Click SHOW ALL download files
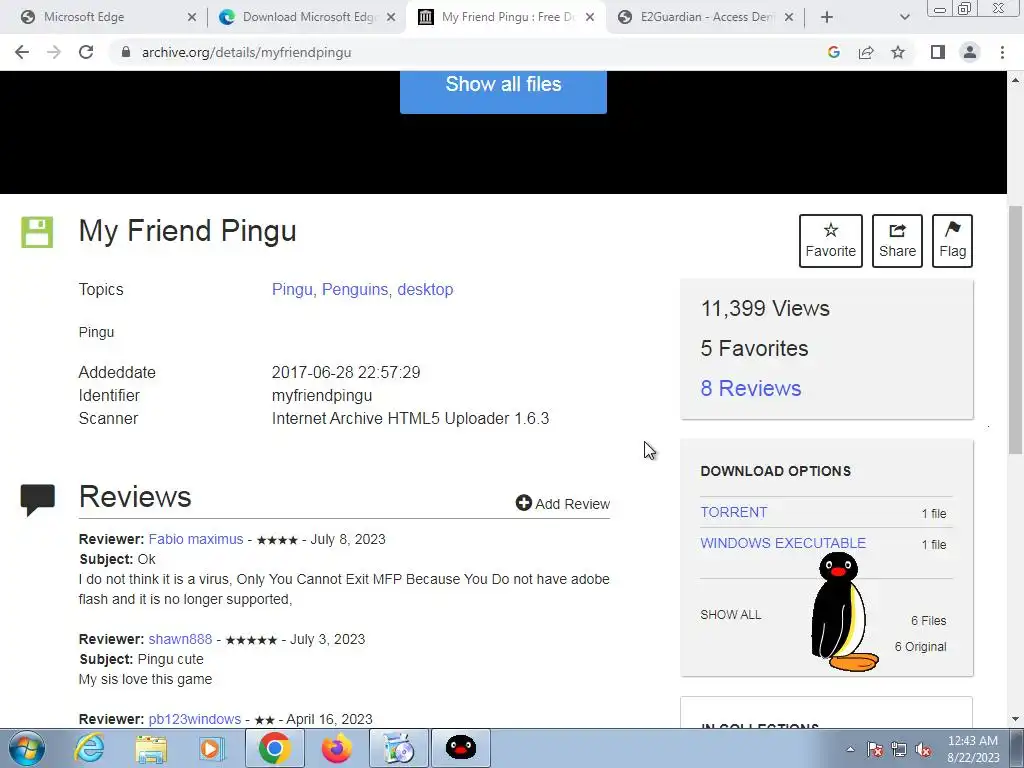Viewport: 1024px width, 768px height. point(731,615)
